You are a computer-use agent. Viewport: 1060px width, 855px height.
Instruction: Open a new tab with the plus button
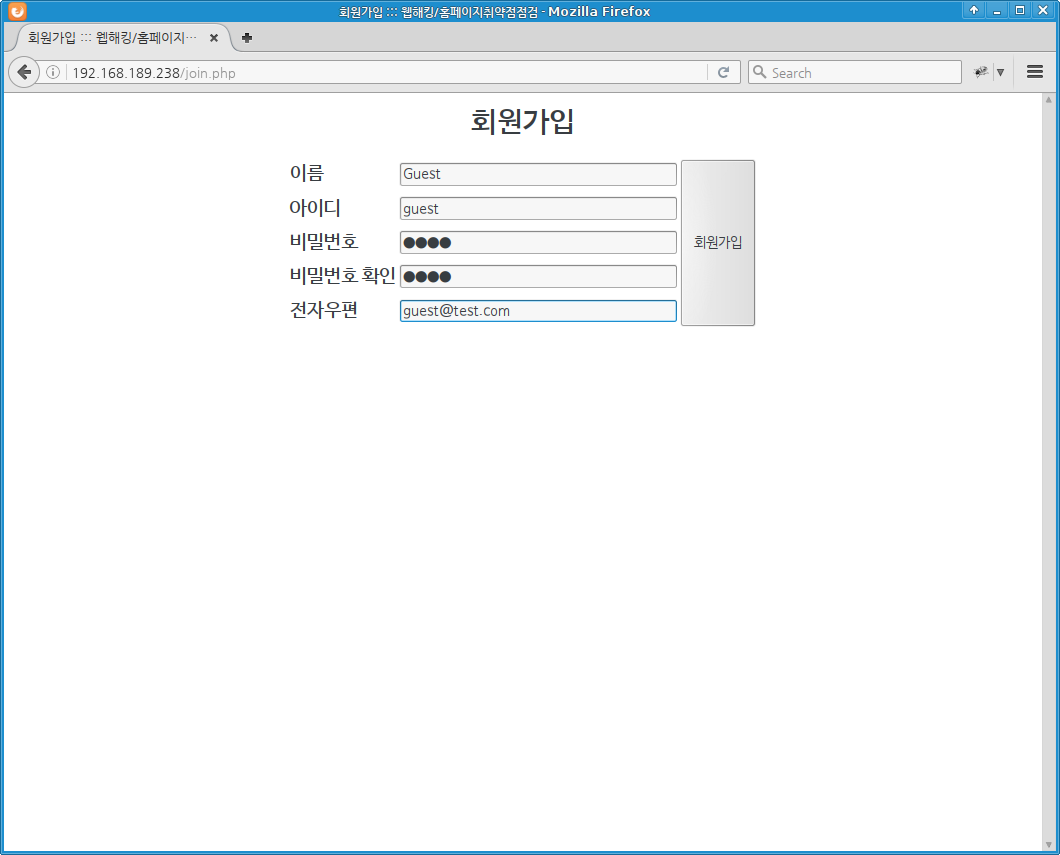click(x=247, y=38)
